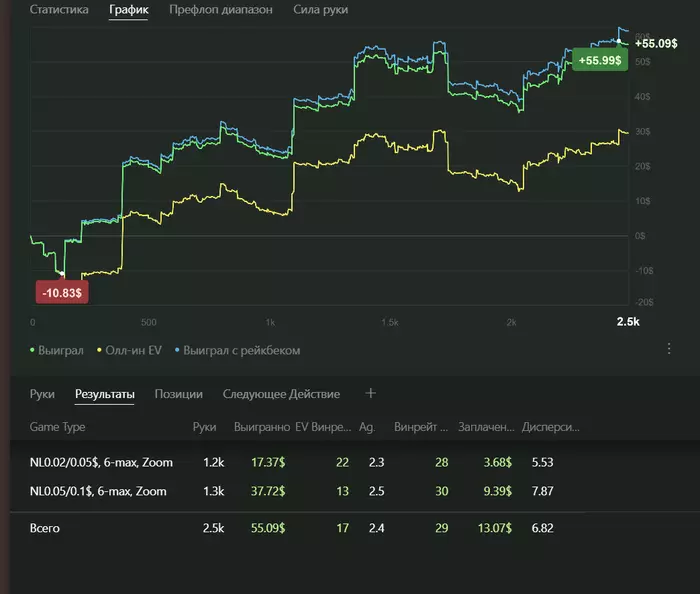Sort by Дисперси... column header
The image size is (700, 594).
click(x=551, y=427)
